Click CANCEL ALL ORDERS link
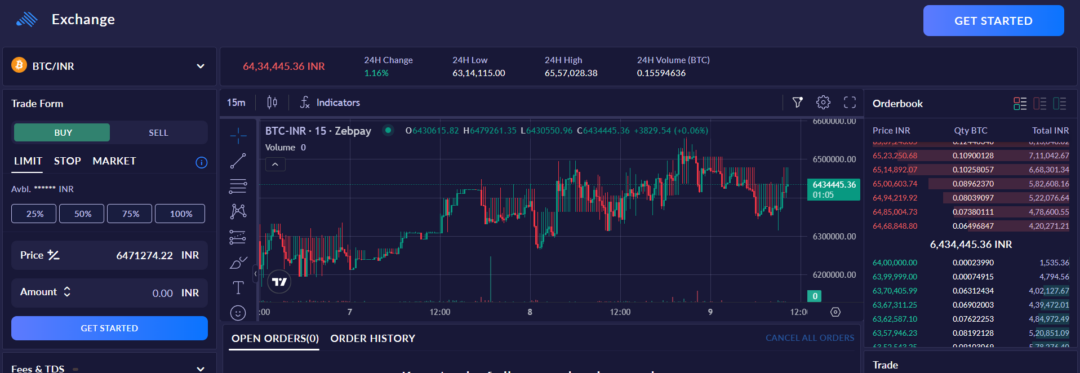The image size is (1080, 373). [810, 338]
